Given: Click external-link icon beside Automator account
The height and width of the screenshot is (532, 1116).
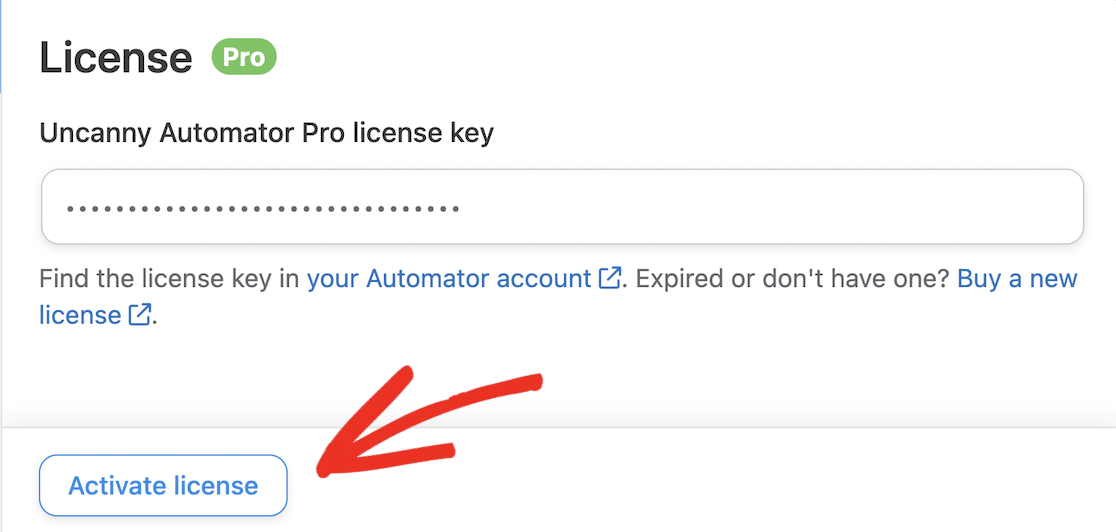Looking at the screenshot, I should [609, 278].
